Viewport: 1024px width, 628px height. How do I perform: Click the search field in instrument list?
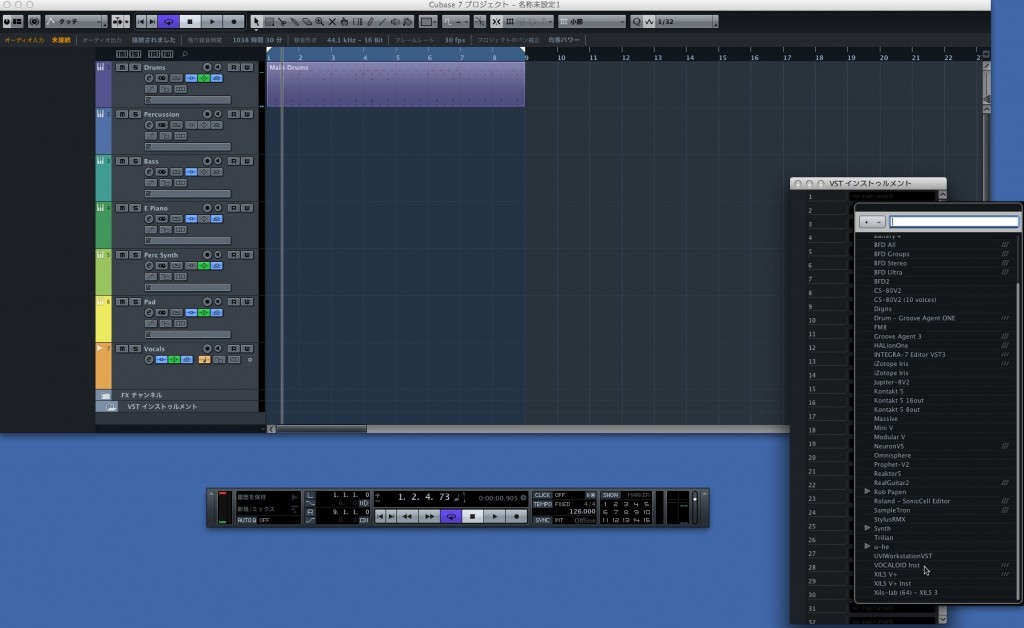coord(953,222)
